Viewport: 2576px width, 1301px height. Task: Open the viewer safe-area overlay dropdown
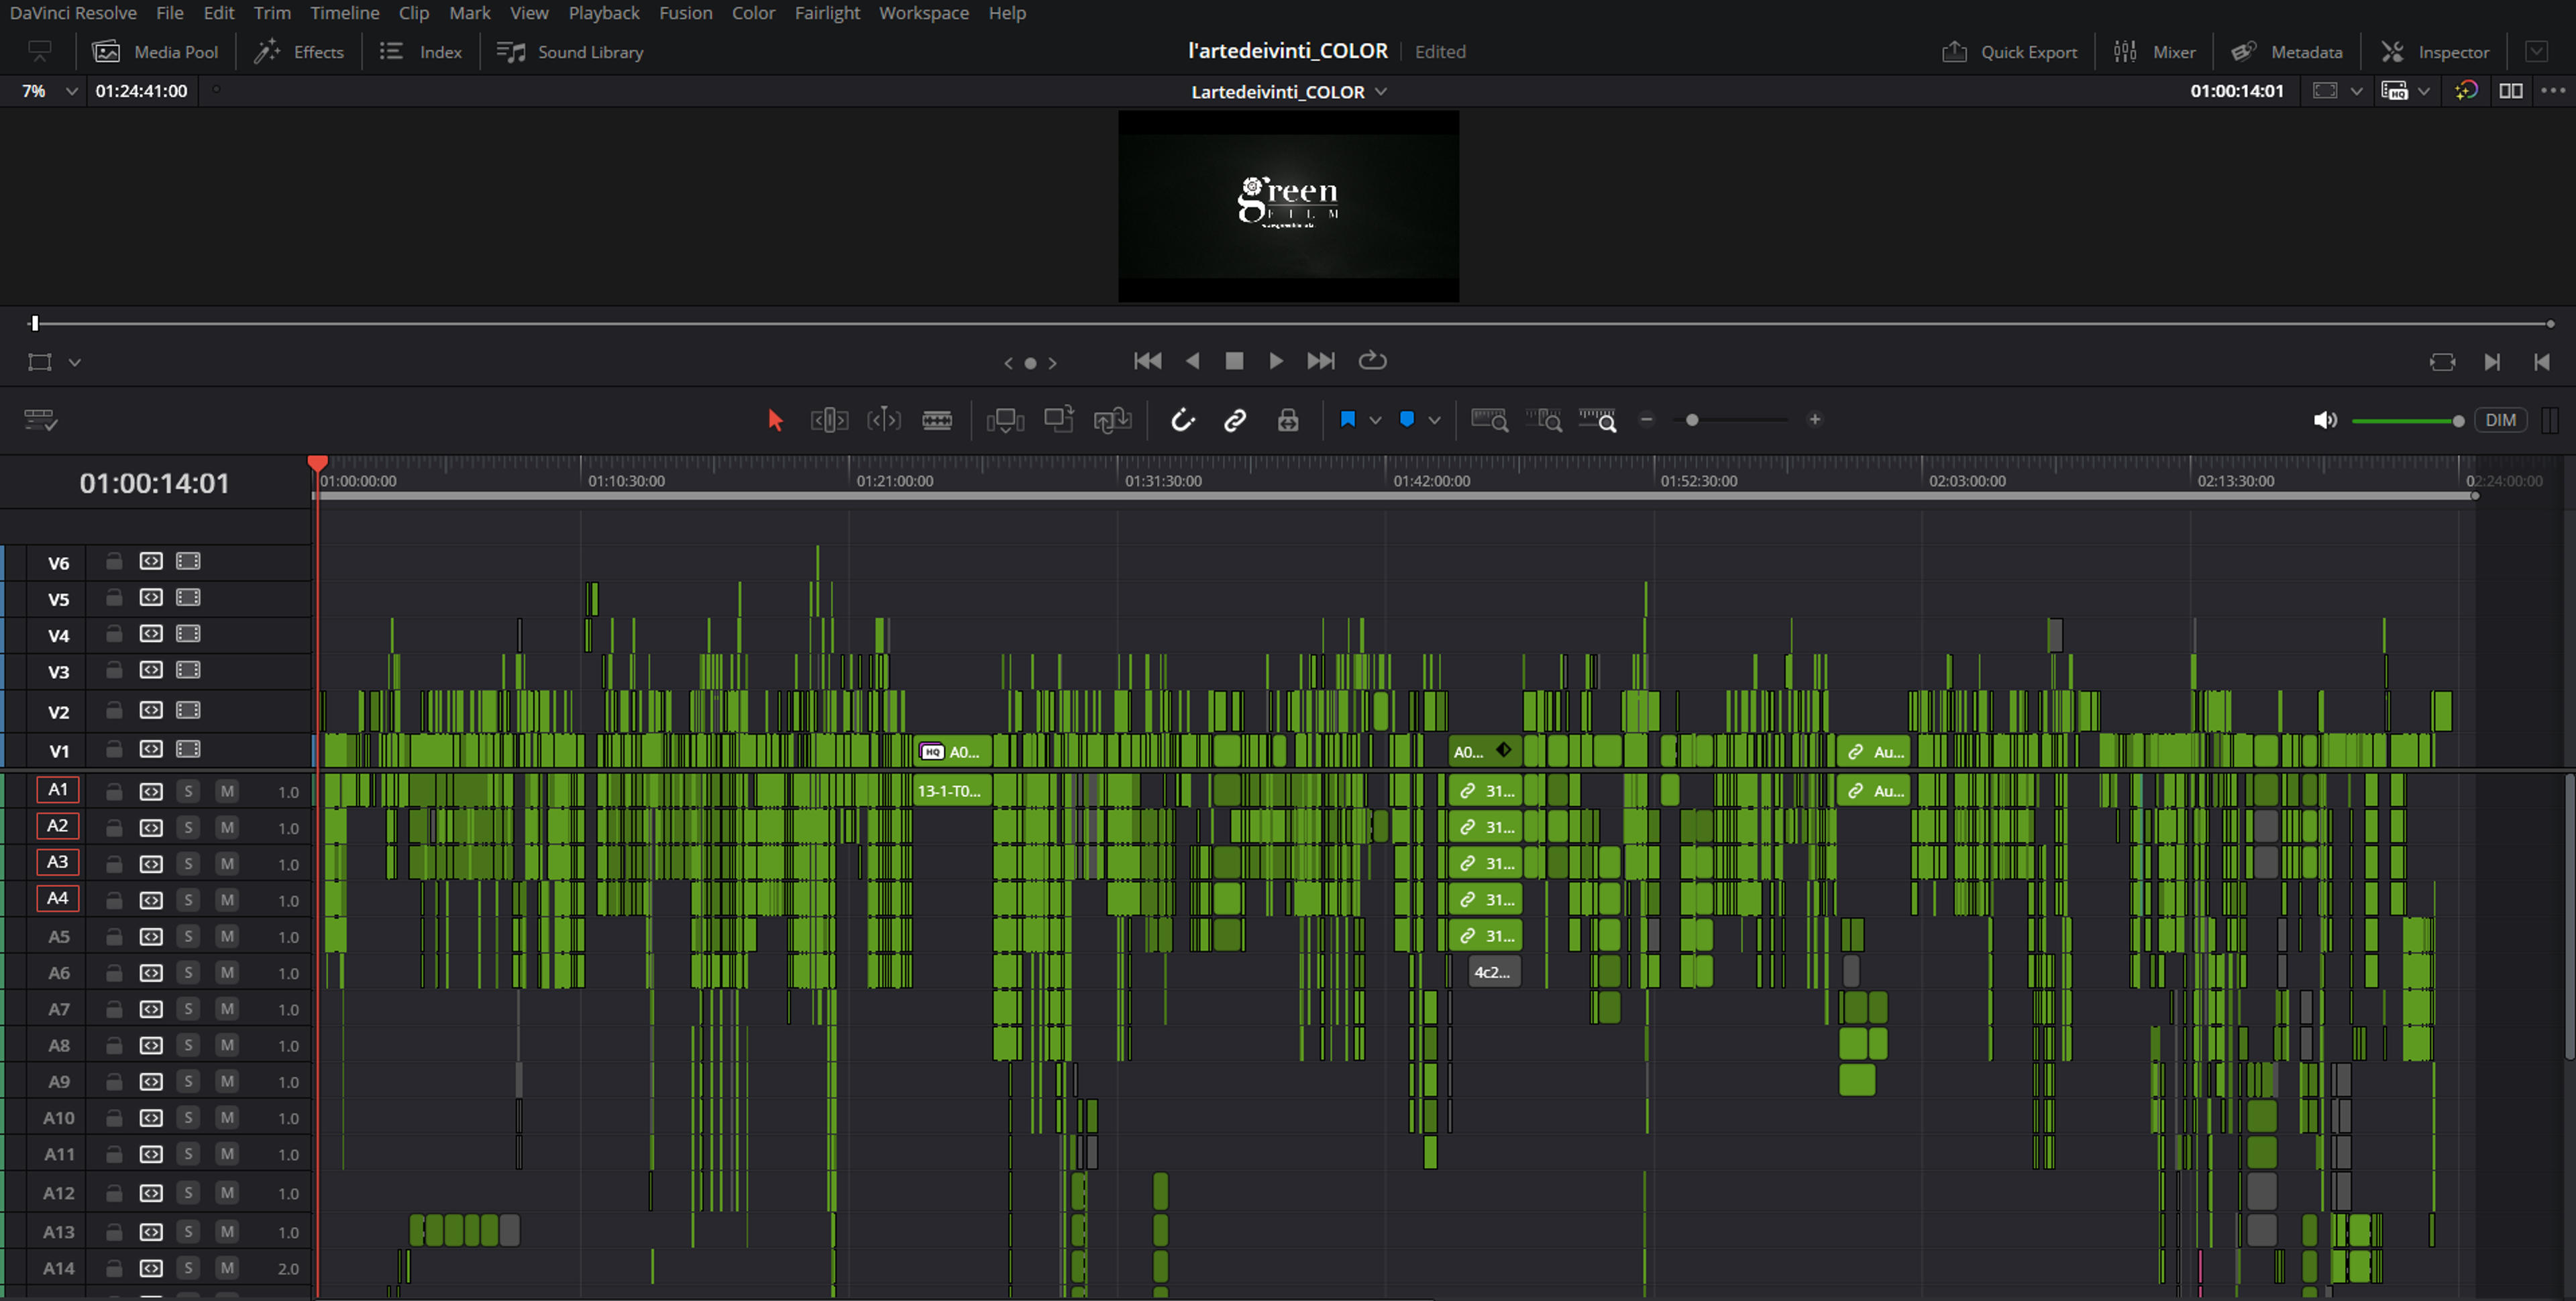[2357, 91]
